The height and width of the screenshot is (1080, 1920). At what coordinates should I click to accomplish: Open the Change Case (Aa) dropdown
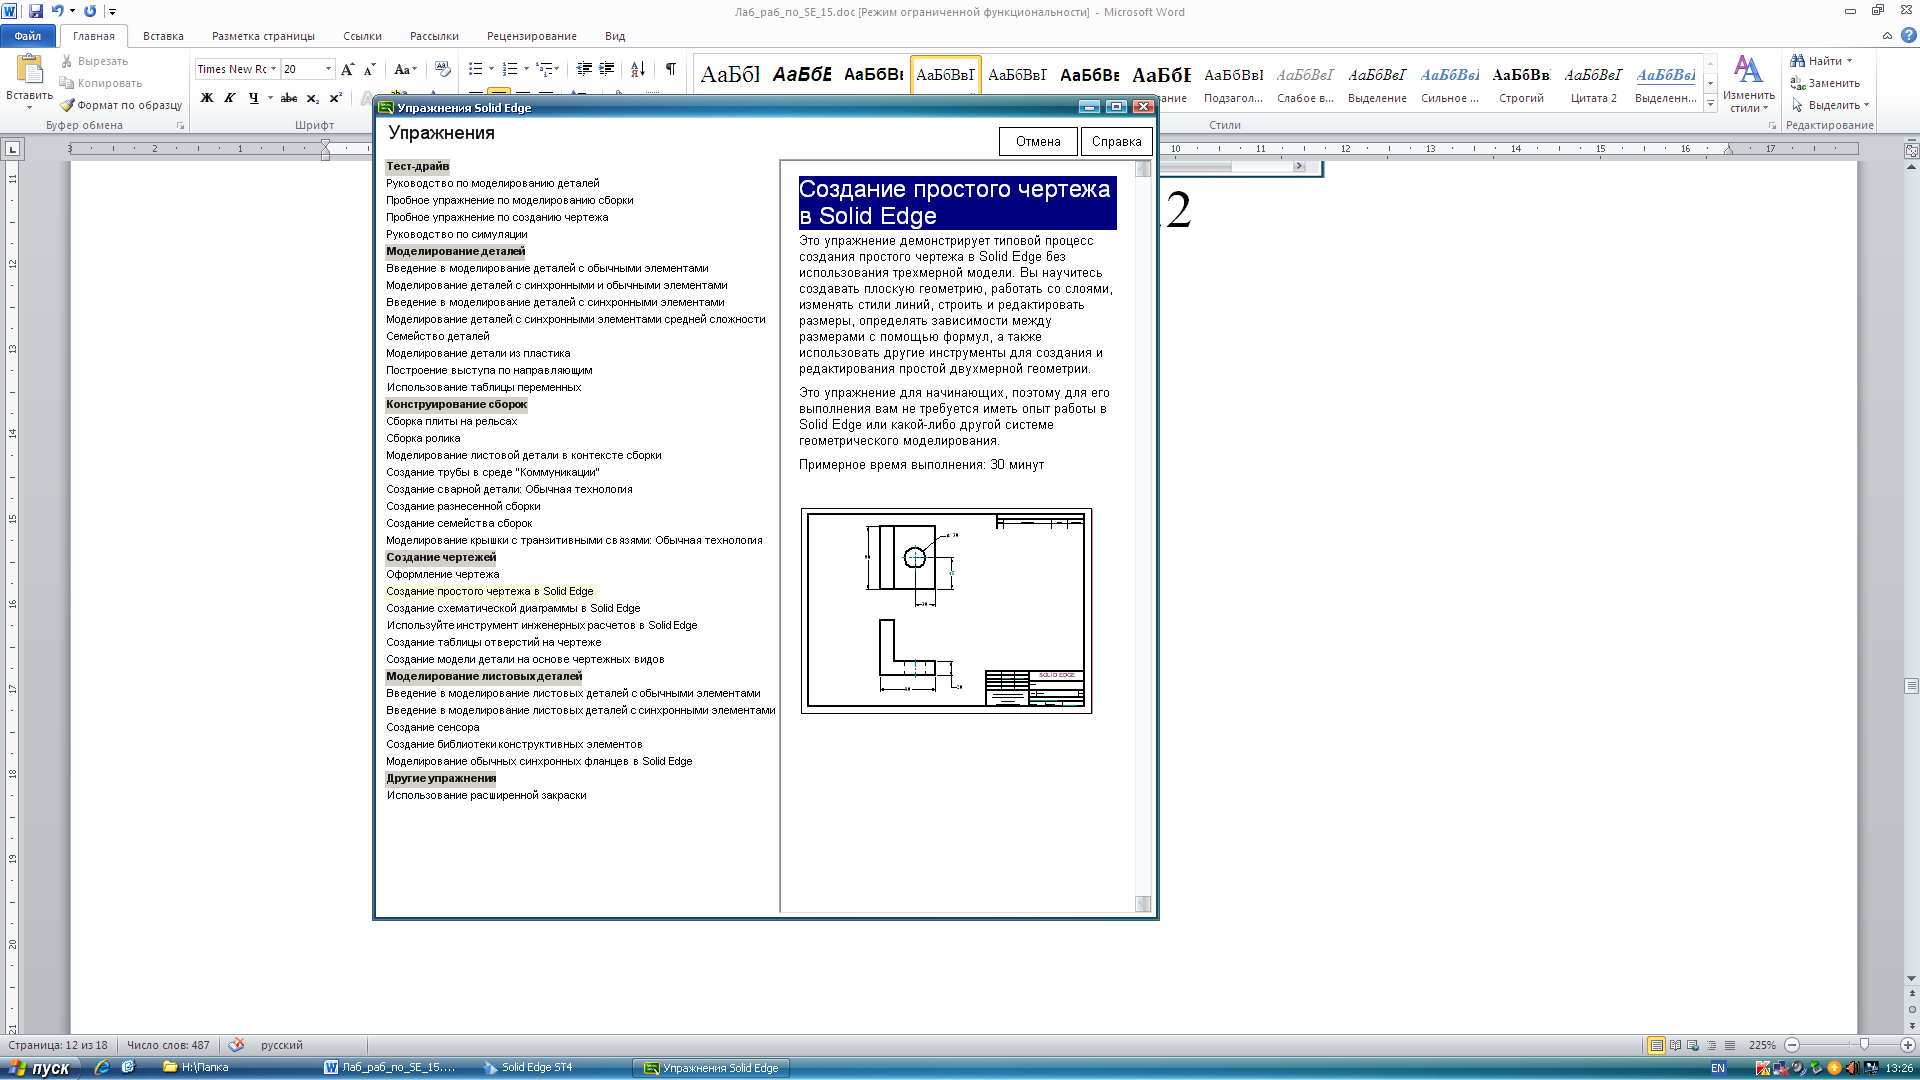click(x=404, y=69)
